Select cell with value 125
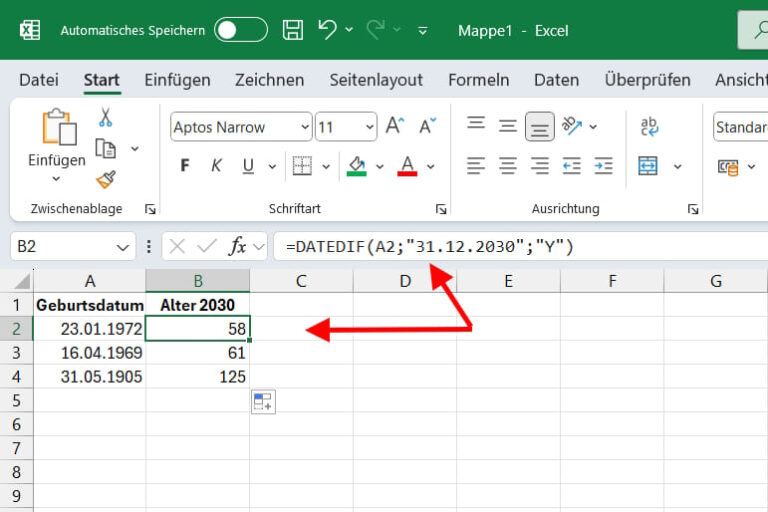The height and width of the screenshot is (512, 768). [x=197, y=376]
